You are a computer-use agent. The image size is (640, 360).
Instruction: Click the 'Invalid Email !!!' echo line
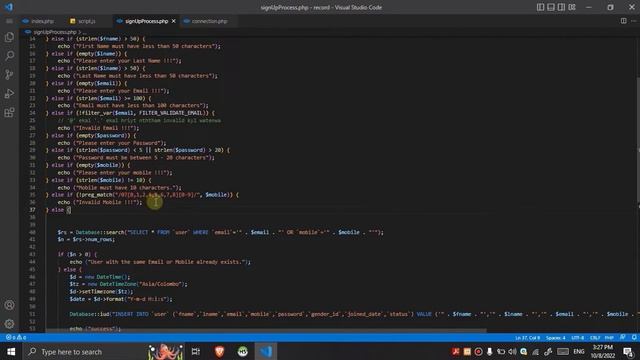click(98, 128)
